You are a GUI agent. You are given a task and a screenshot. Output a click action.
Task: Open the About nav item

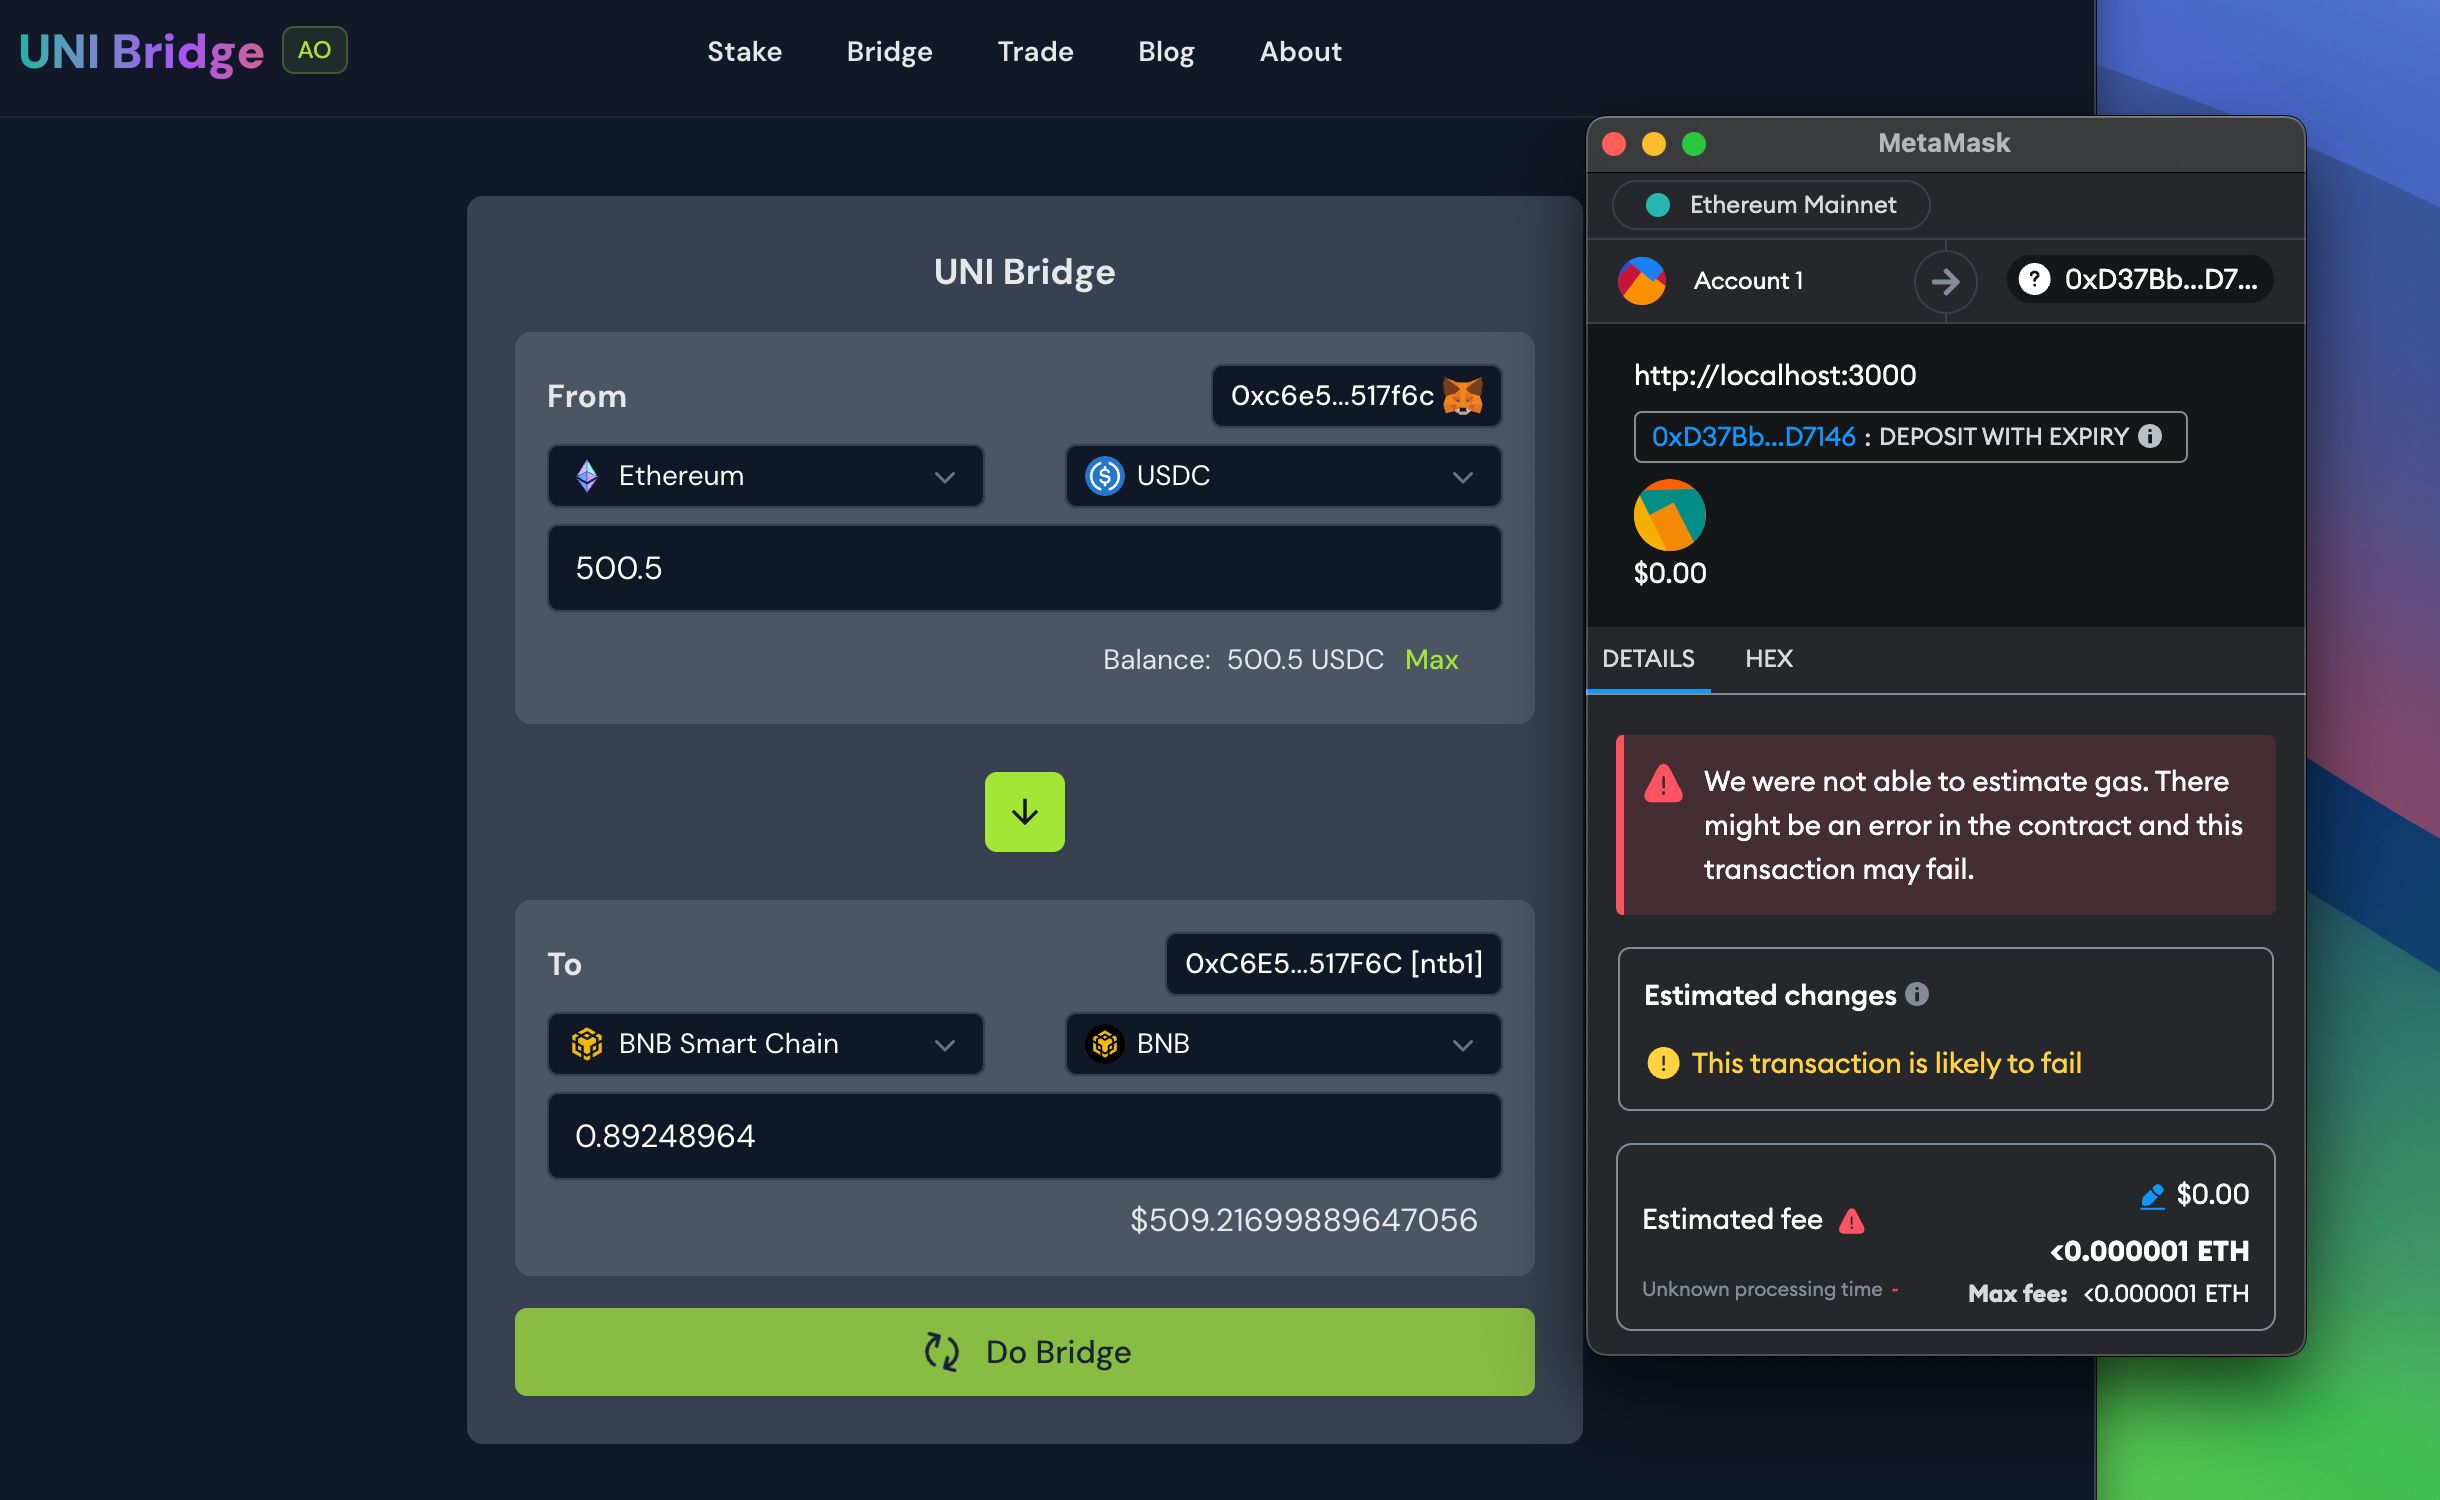[x=1300, y=52]
